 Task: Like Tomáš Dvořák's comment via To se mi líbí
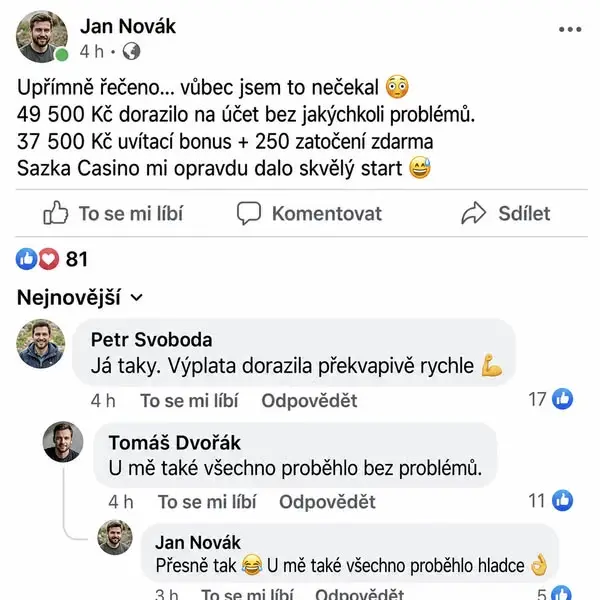point(207,502)
